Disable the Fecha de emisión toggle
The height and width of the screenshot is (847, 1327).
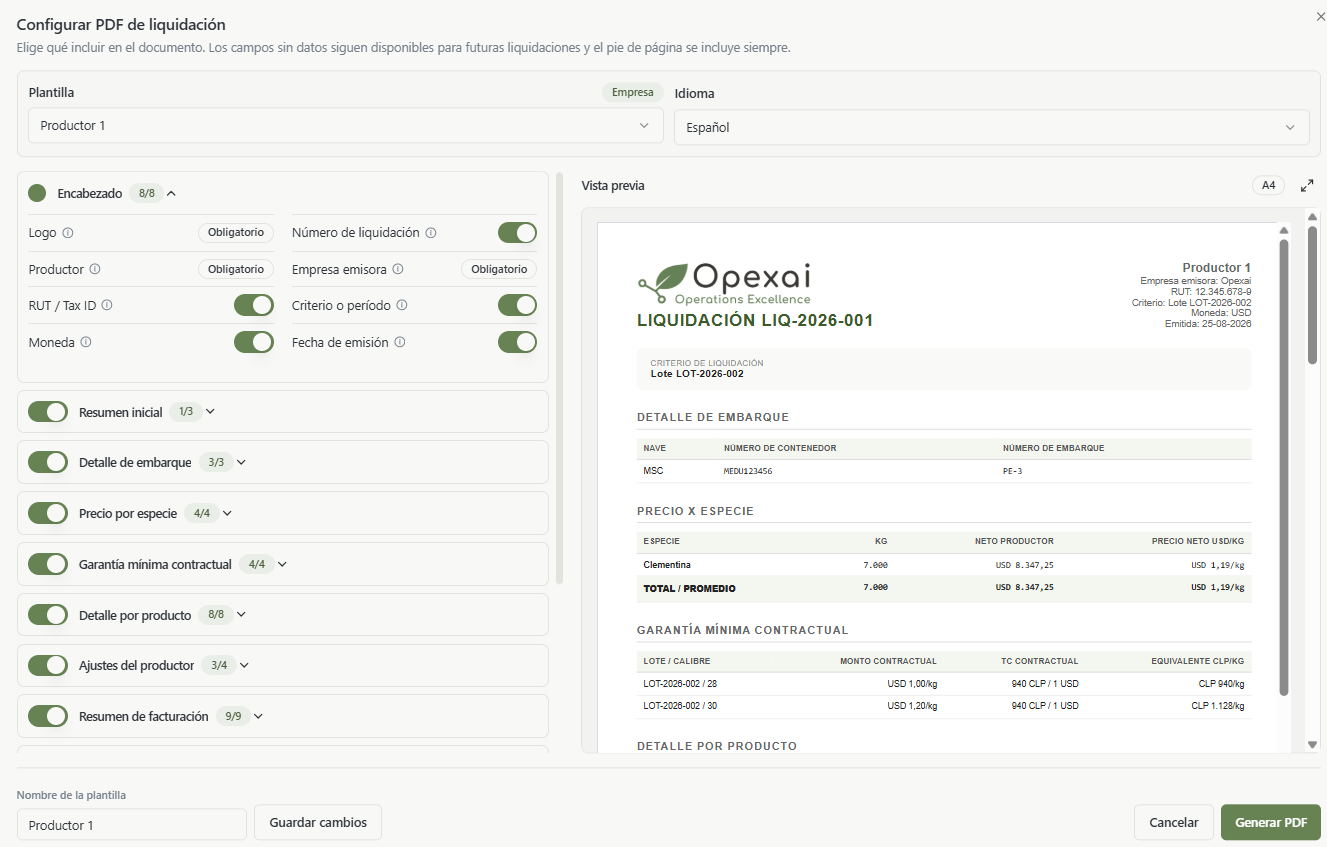(x=518, y=342)
